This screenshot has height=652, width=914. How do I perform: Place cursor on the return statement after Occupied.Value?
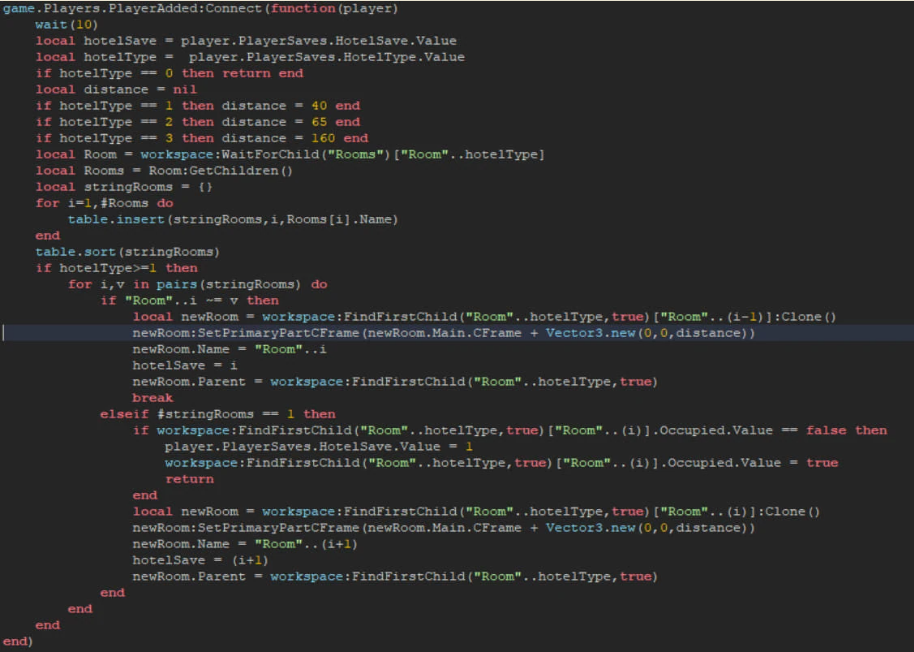coord(190,478)
